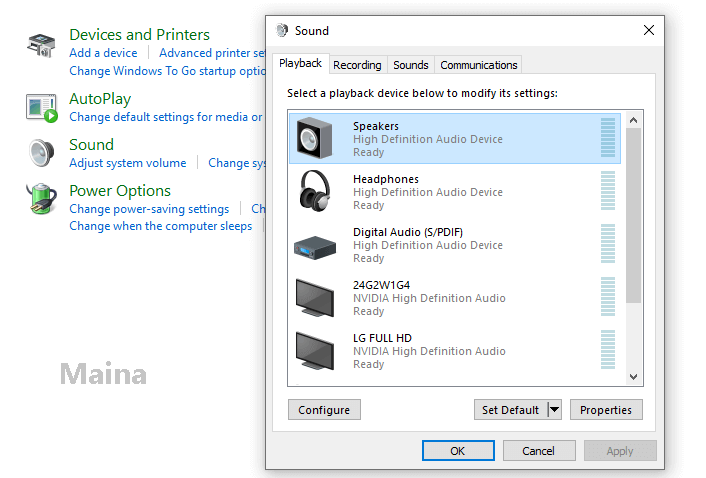Open the Advanced printer setup link
The width and height of the screenshot is (706, 478).
point(212,53)
